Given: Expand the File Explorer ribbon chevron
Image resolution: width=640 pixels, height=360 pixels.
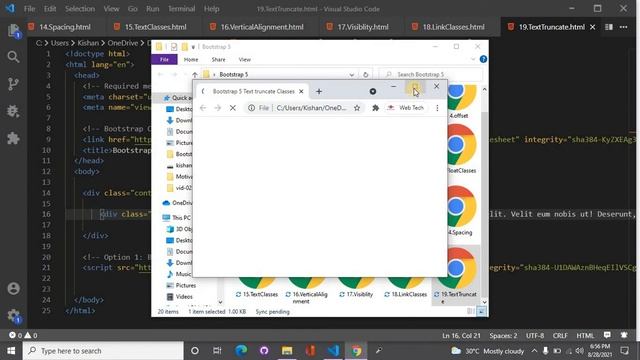Looking at the screenshot, I should [x=473, y=60].
